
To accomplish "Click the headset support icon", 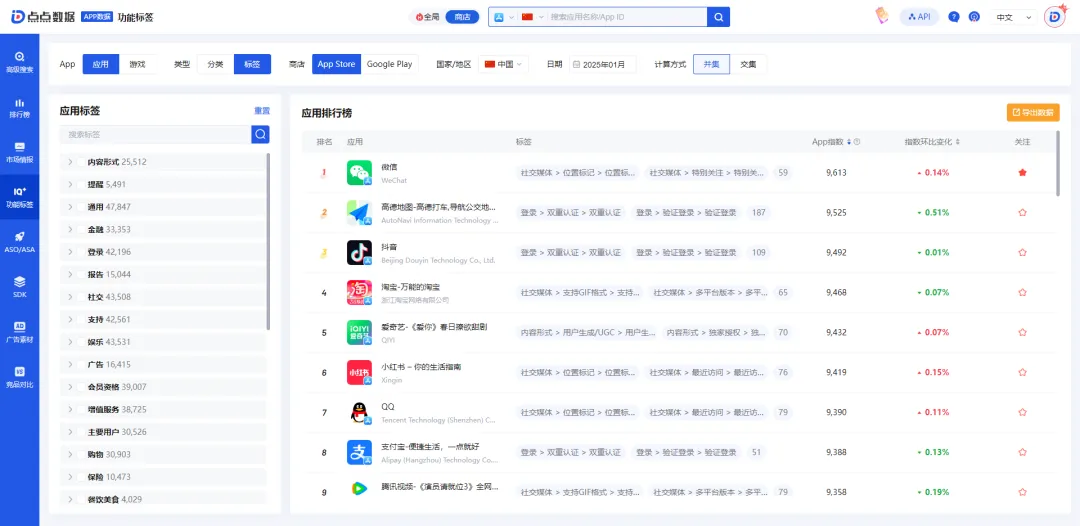I will pyautogui.click(x=974, y=17).
